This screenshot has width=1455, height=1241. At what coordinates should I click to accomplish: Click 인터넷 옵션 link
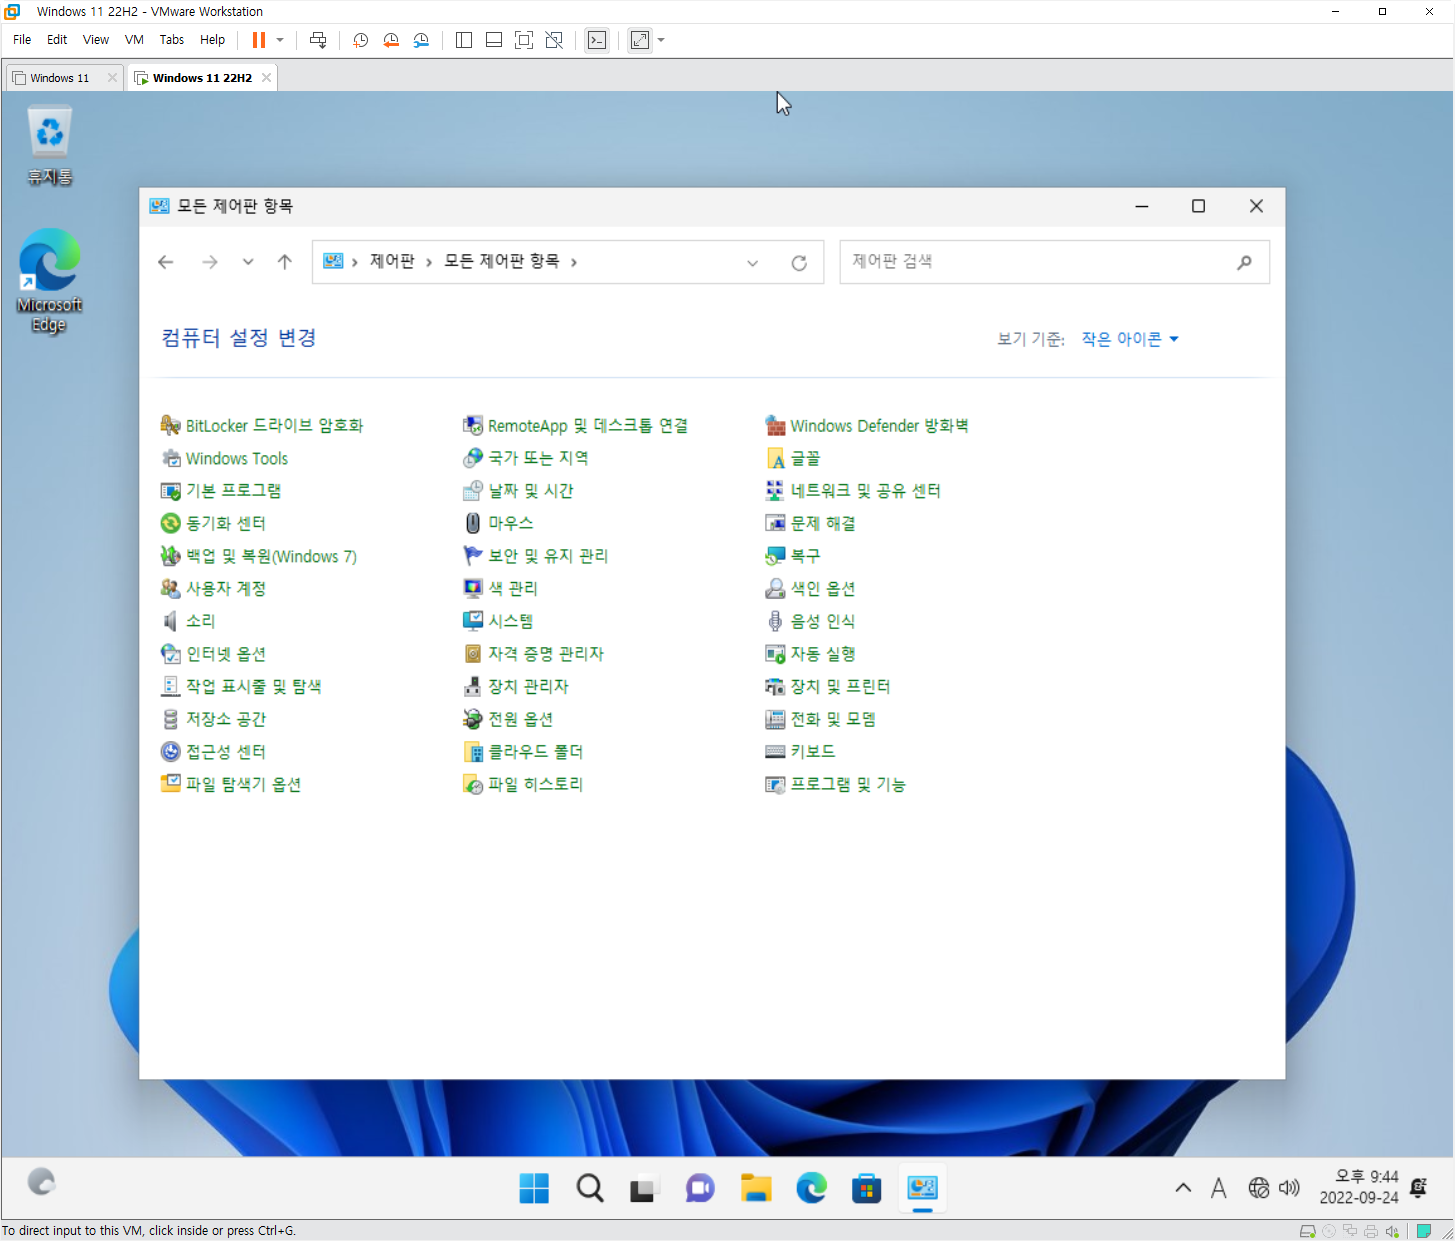[x=226, y=654]
